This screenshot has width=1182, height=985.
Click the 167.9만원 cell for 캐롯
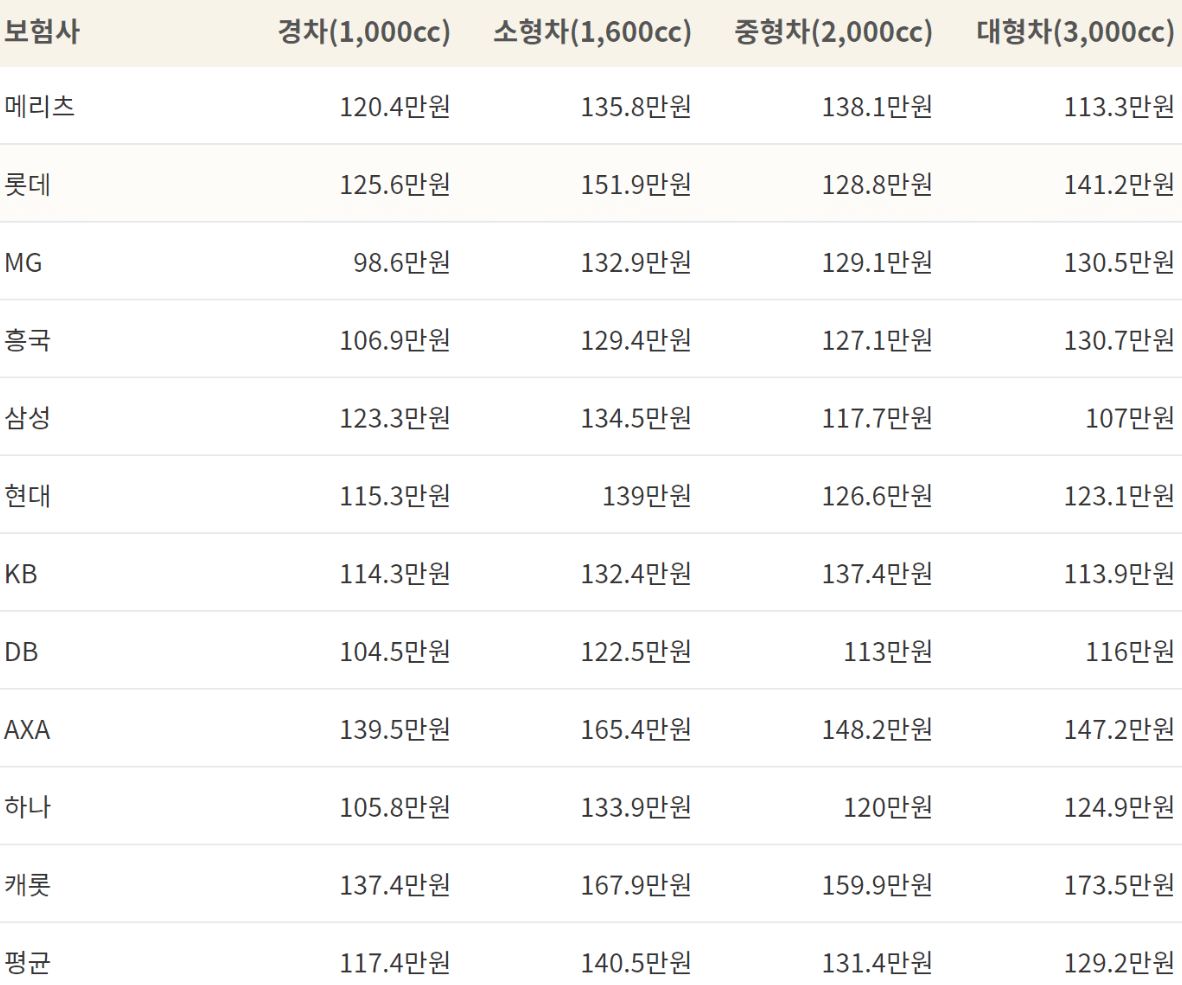(x=636, y=885)
